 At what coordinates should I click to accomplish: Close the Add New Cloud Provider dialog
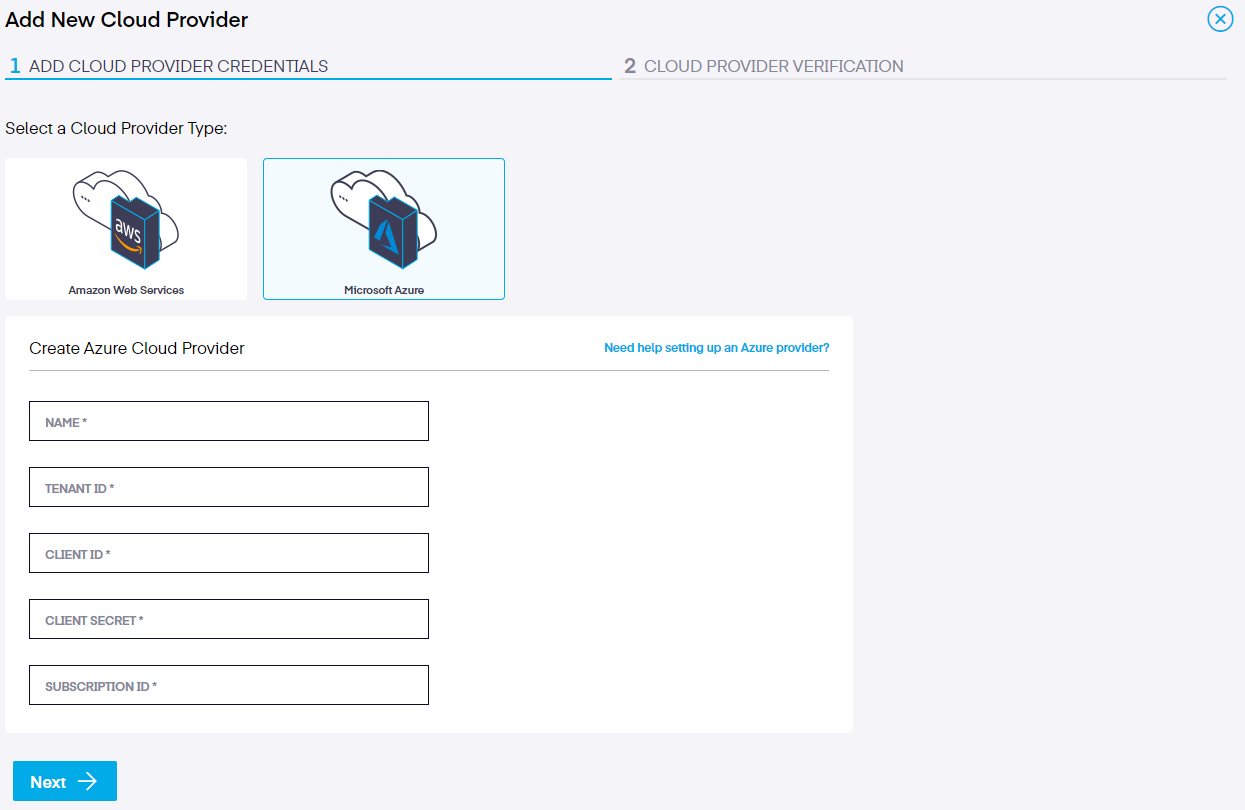tap(1219, 18)
